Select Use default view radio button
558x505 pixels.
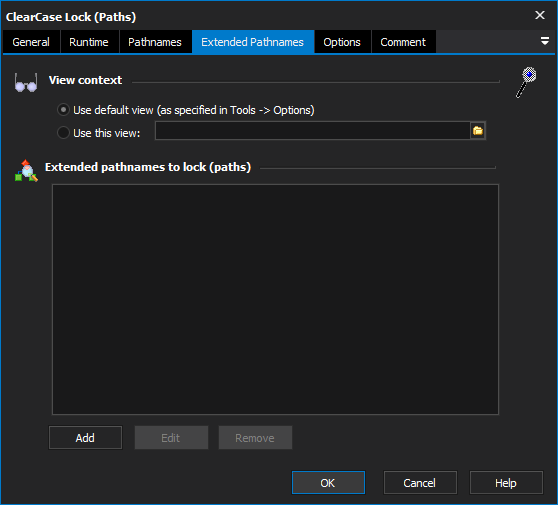pyautogui.click(x=63, y=110)
